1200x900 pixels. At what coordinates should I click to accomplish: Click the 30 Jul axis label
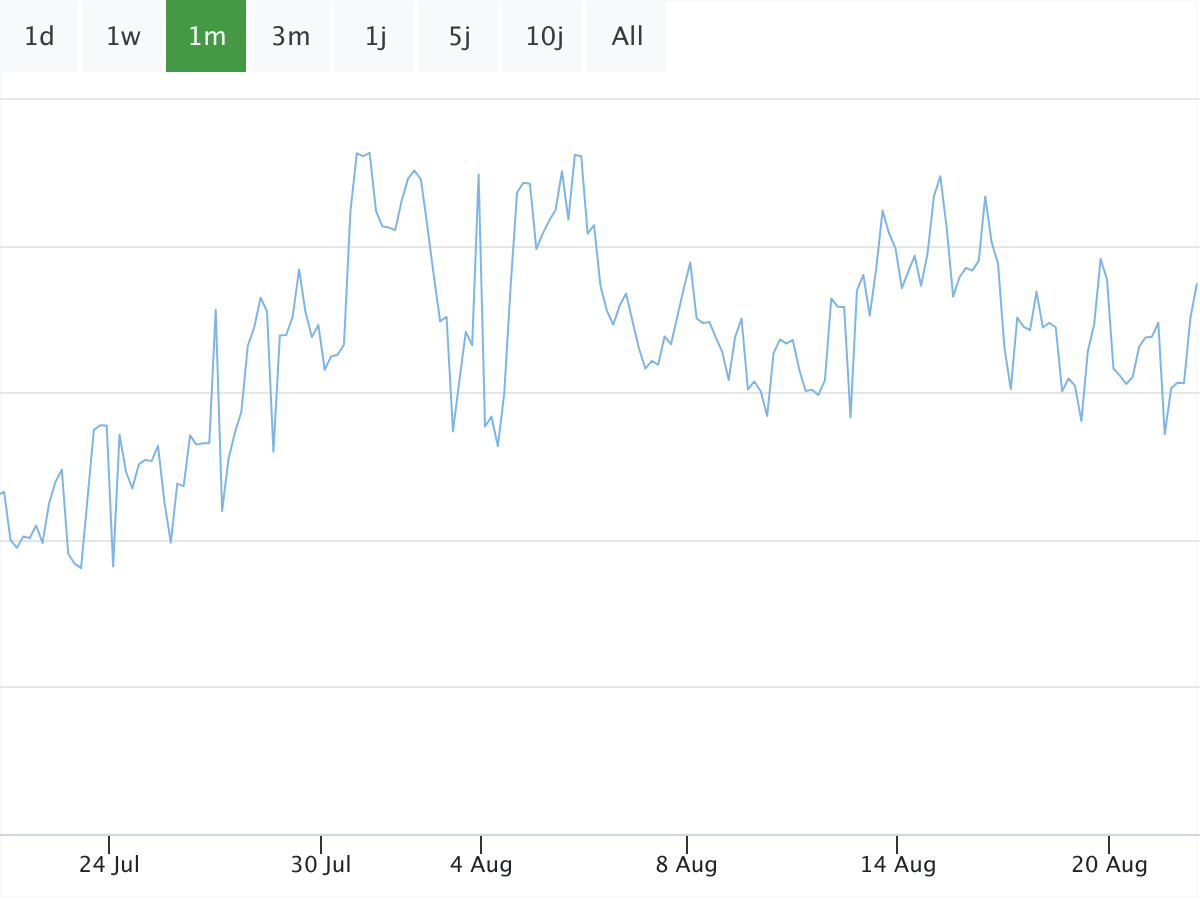(x=321, y=865)
